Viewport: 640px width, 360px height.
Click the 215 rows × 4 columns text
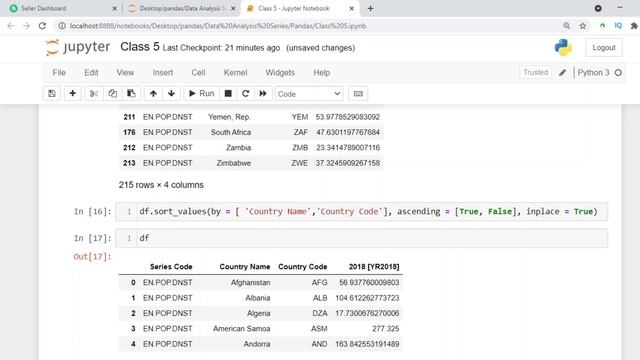coord(161,185)
